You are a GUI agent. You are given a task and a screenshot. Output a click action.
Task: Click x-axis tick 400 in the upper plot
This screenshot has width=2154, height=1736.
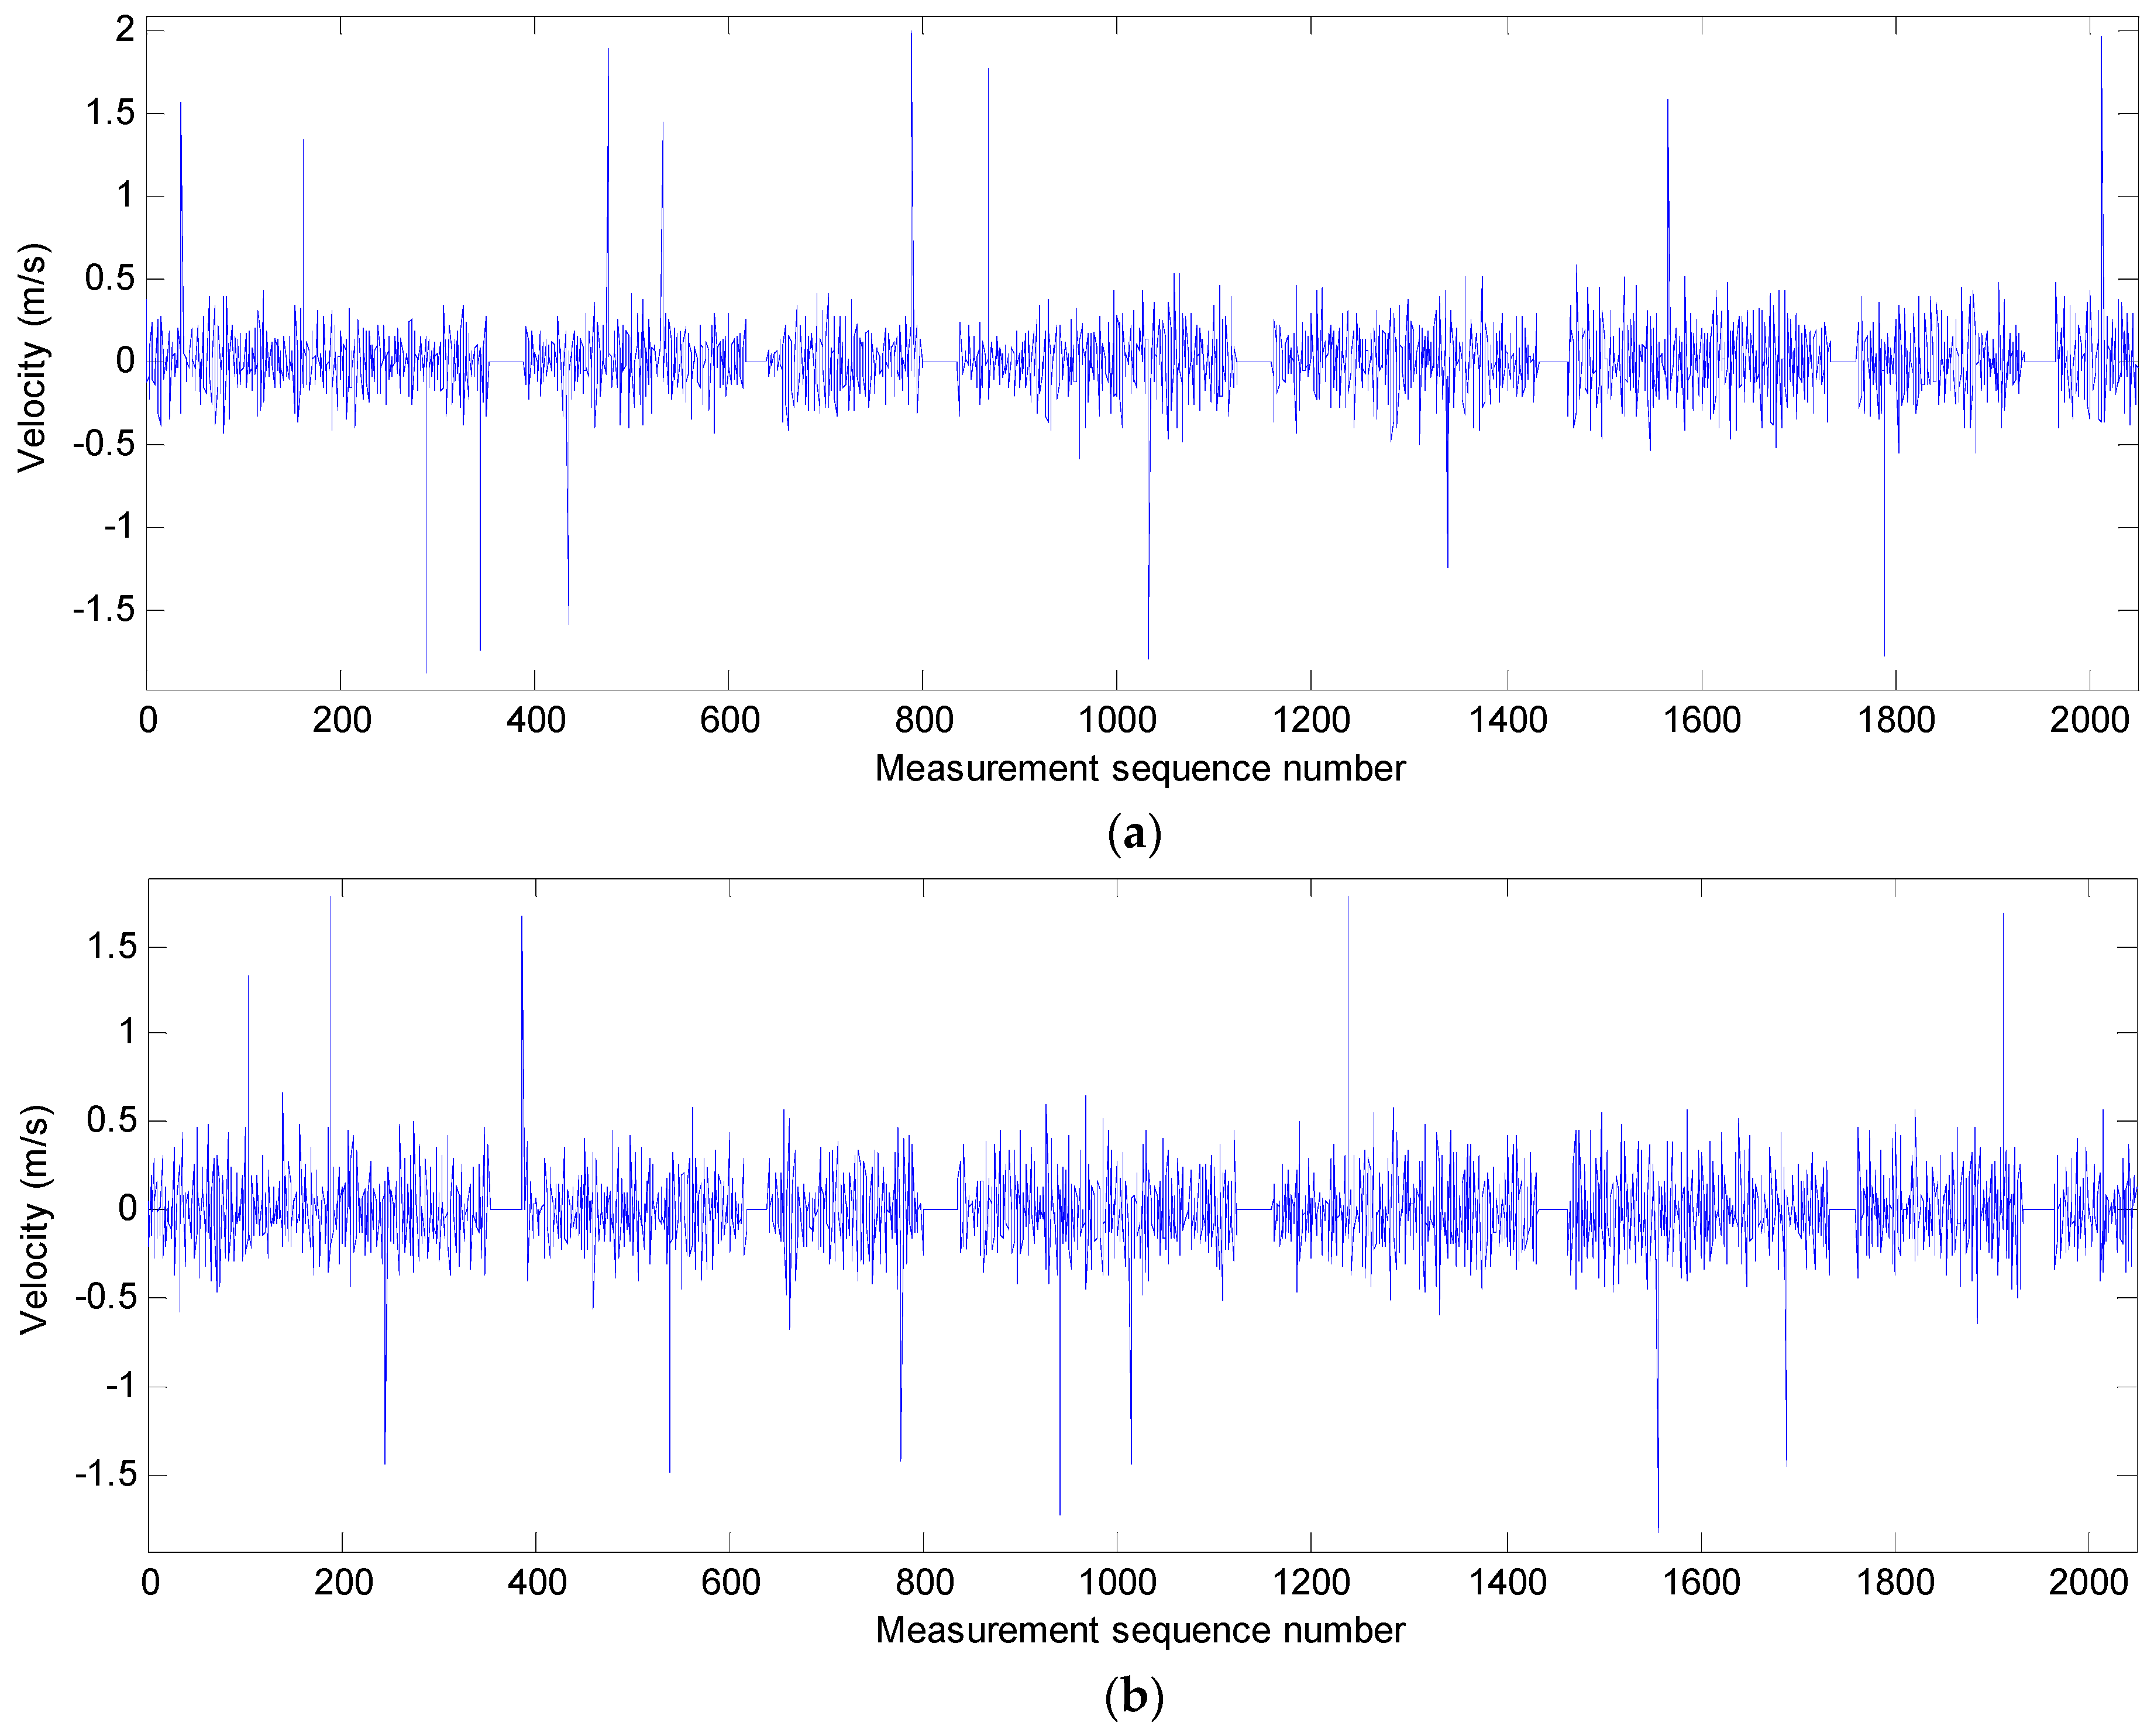tap(535, 720)
